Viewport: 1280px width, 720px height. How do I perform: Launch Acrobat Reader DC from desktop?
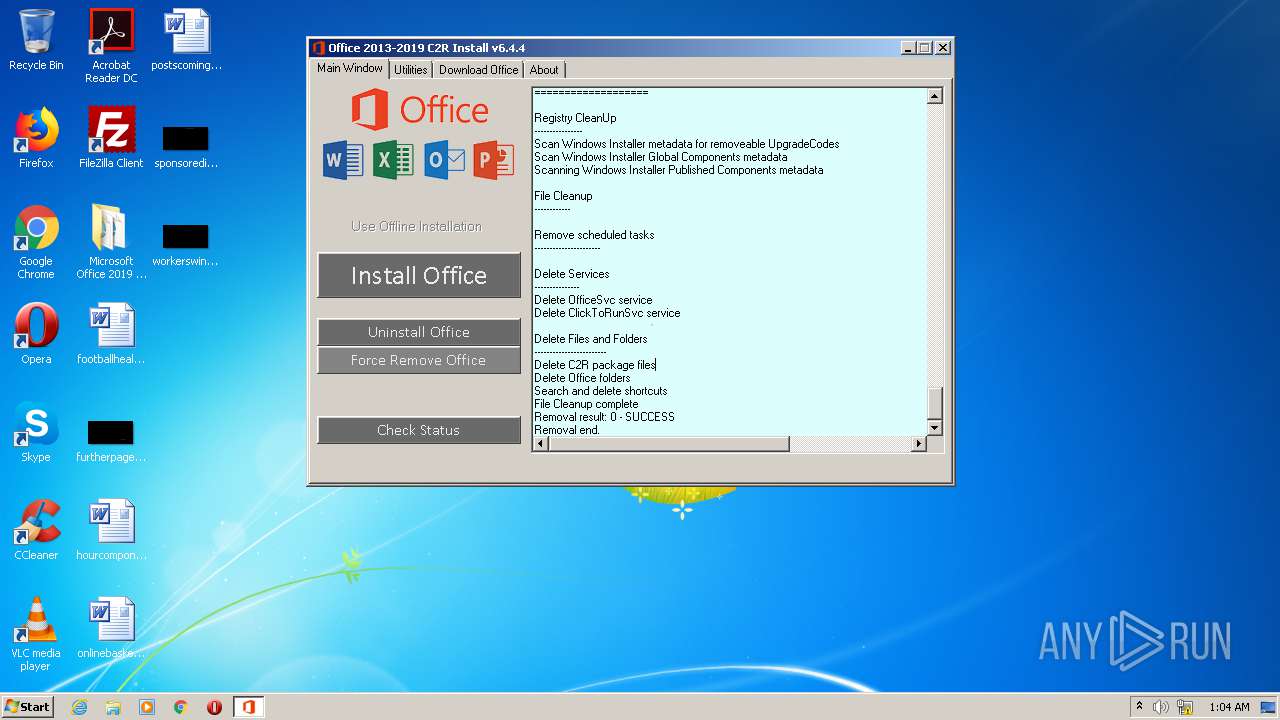(111, 46)
